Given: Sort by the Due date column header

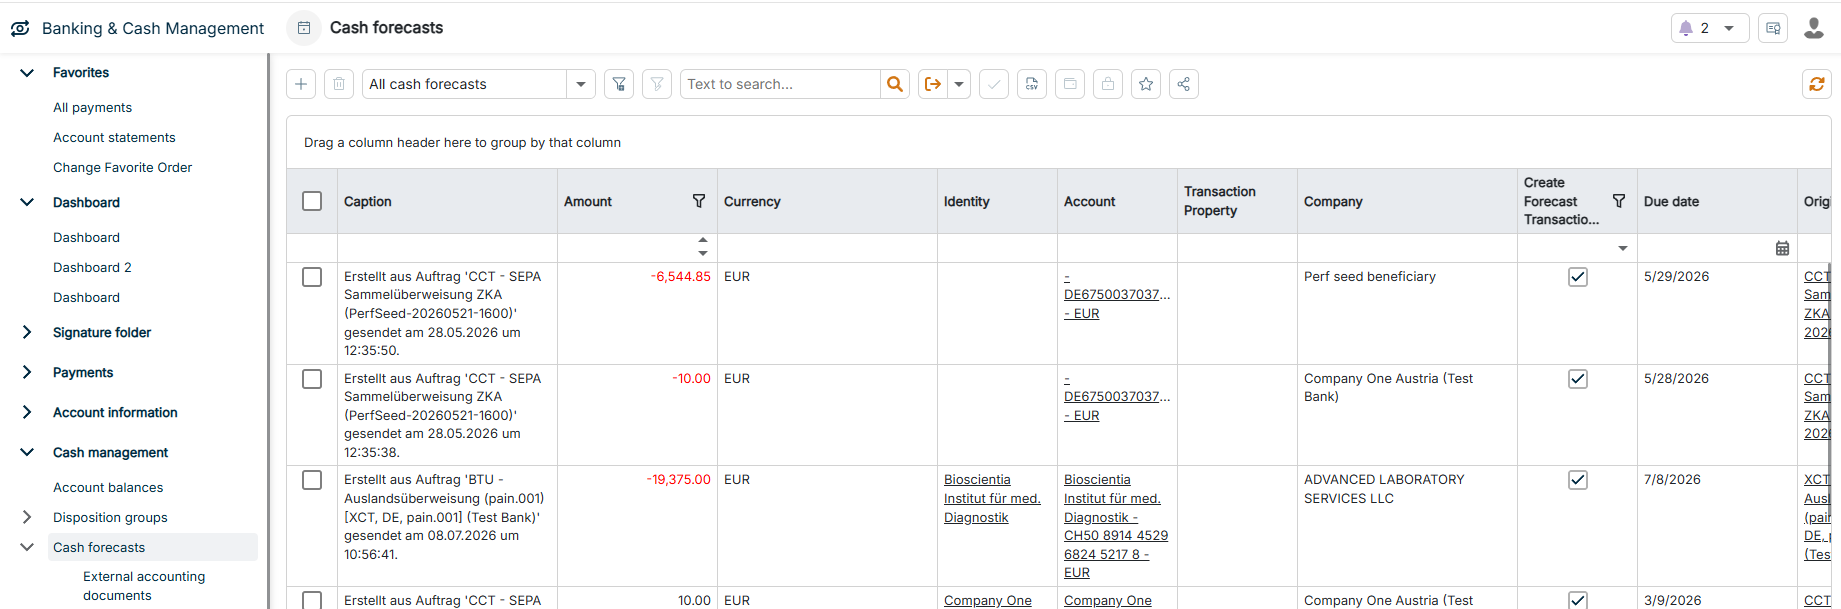Looking at the screenshot, I should point(1671,201).
